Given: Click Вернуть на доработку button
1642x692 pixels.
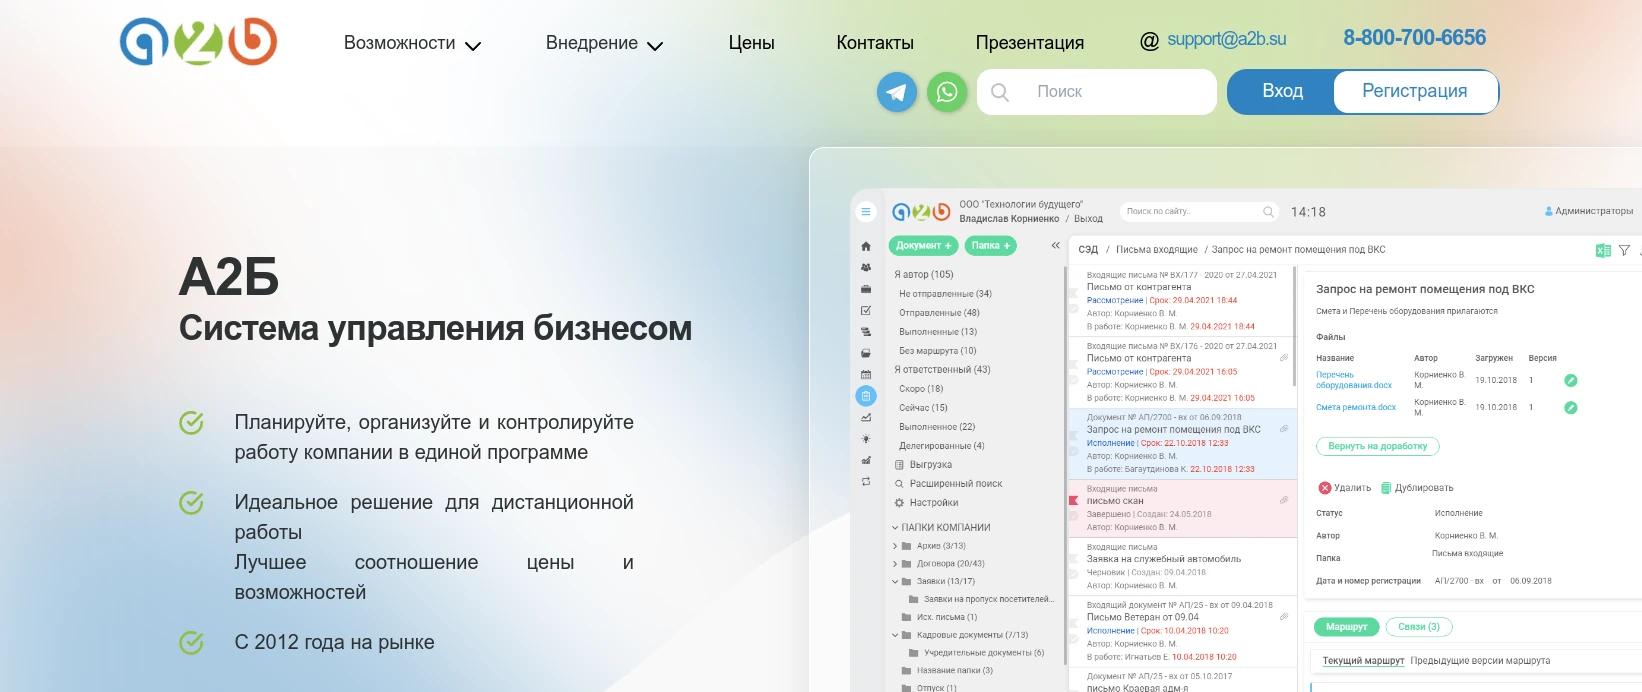Looking at the screenshot, I should click(x=1377, y=446).
